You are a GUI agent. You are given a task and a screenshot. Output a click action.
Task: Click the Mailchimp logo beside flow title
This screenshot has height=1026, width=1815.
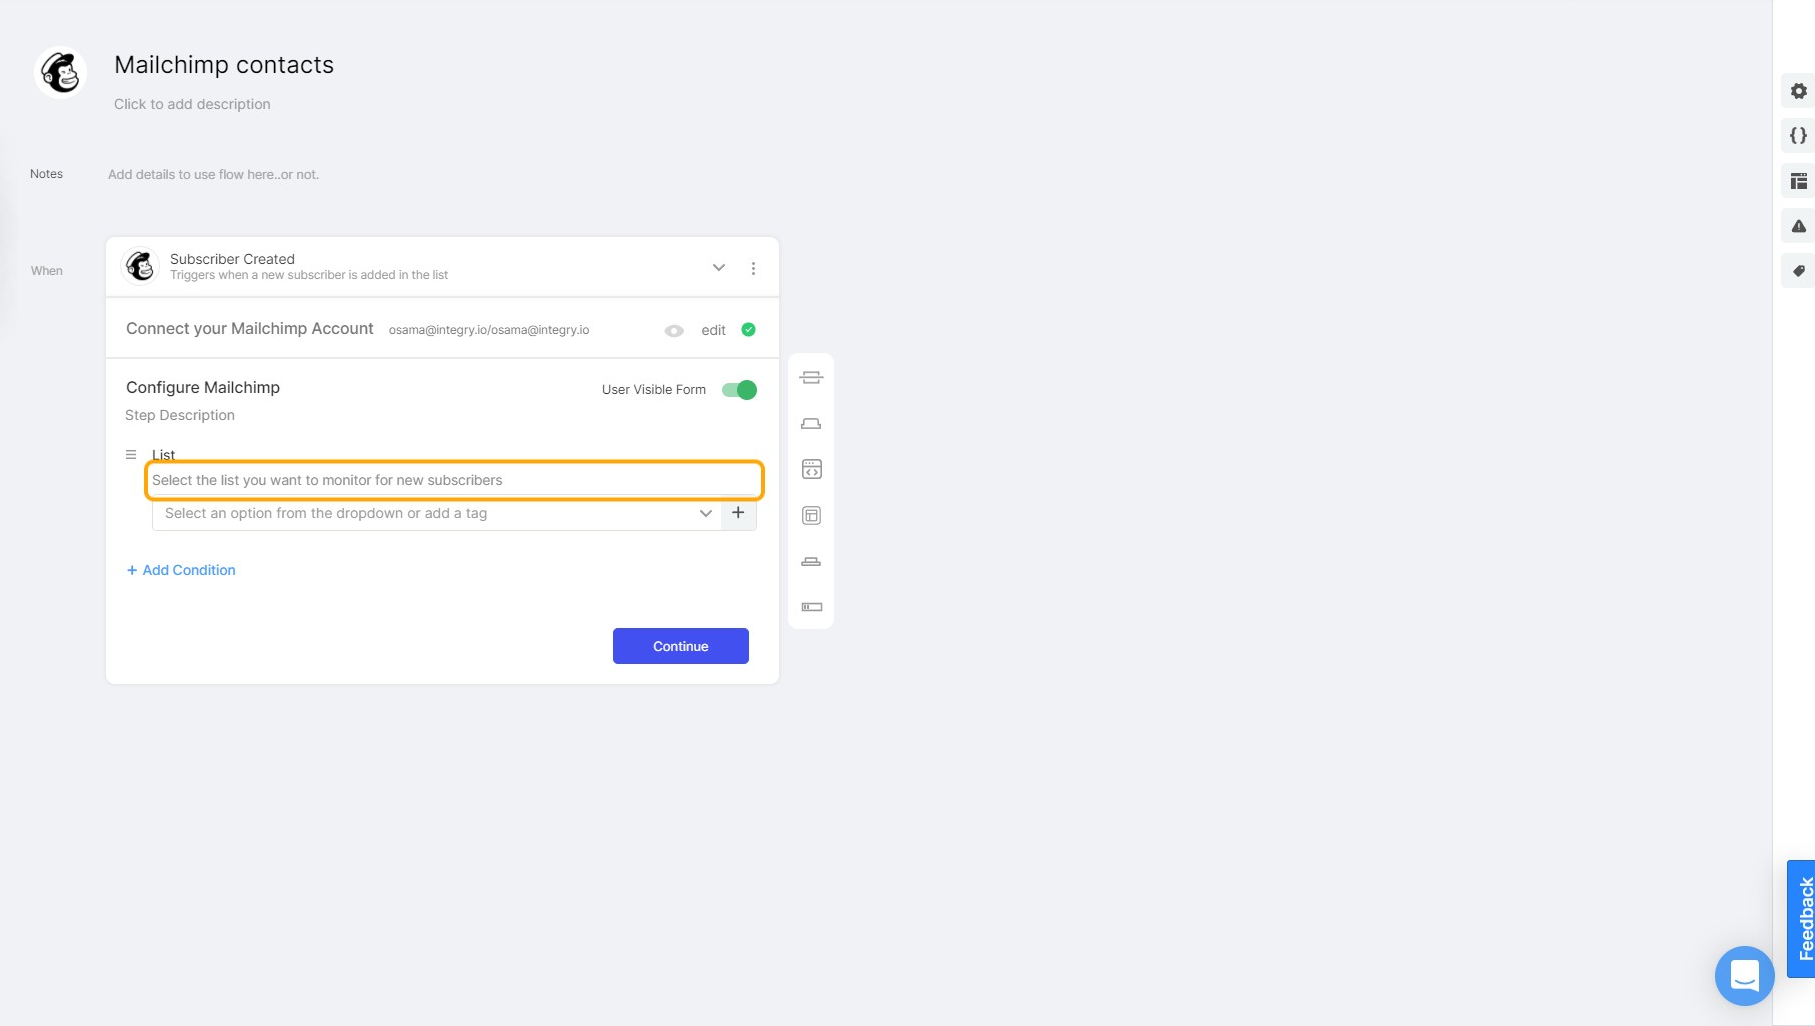[x=60, y=73]
